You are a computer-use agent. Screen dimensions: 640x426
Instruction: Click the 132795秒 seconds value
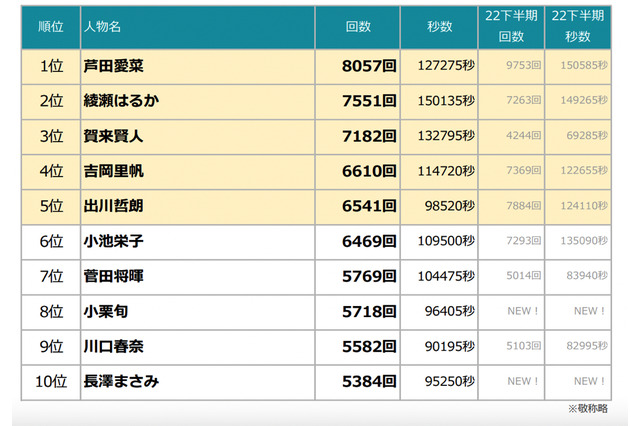tap(446, 135)
